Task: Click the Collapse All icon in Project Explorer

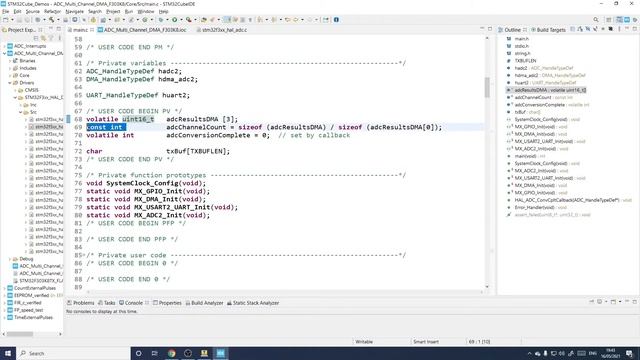Action: point(36,38)
